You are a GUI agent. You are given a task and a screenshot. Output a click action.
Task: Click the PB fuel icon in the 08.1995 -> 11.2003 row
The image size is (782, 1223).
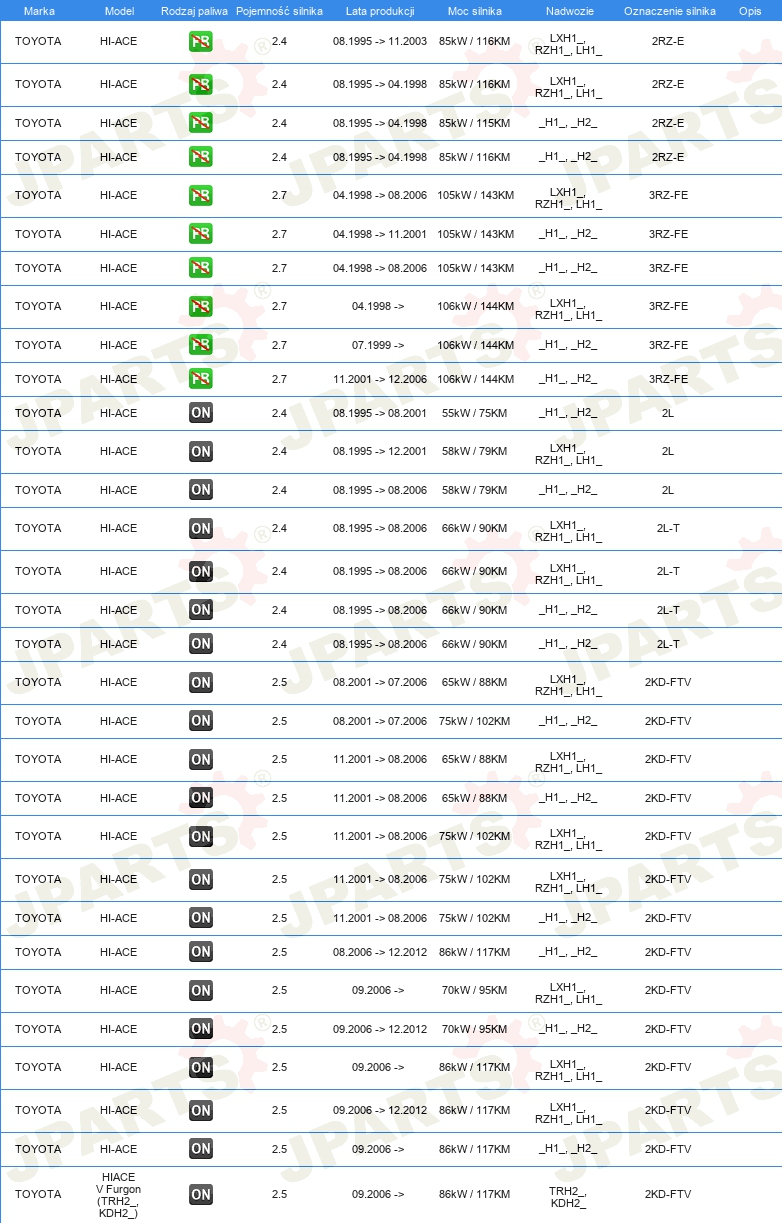click(x=200, y=42)
